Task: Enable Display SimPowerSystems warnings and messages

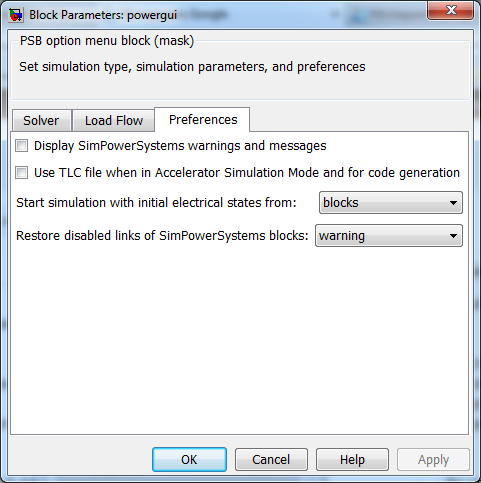Action: pyautogui.click(x=22, y=146)
